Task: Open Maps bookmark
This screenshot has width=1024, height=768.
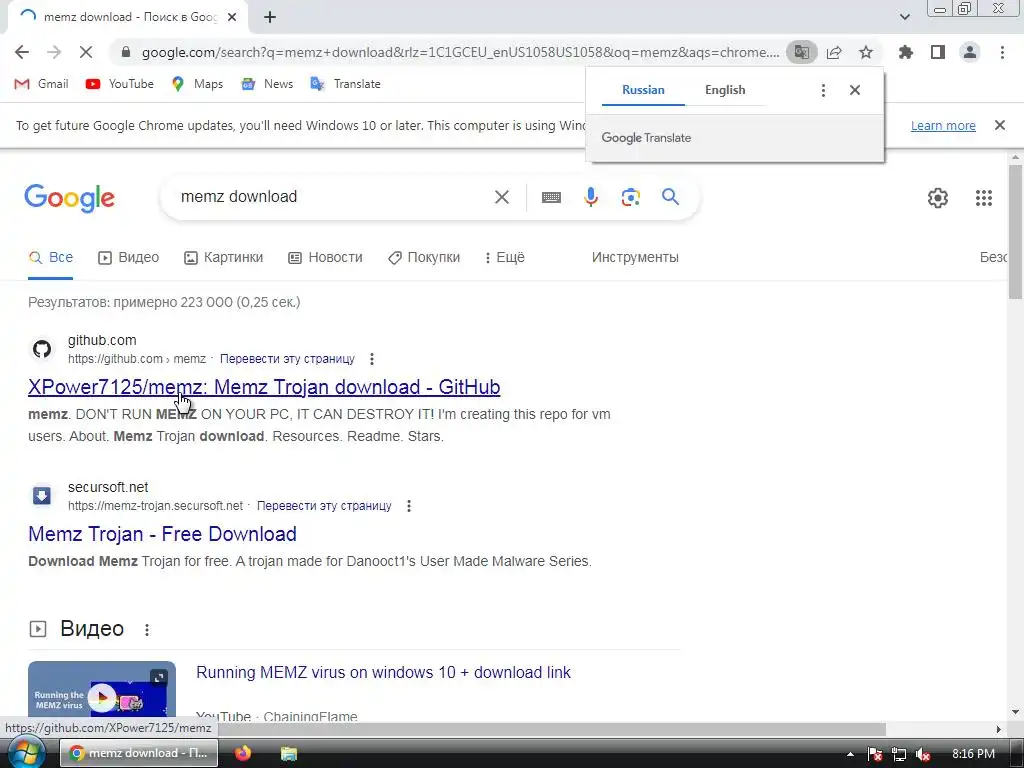Action: click(197, 84)
